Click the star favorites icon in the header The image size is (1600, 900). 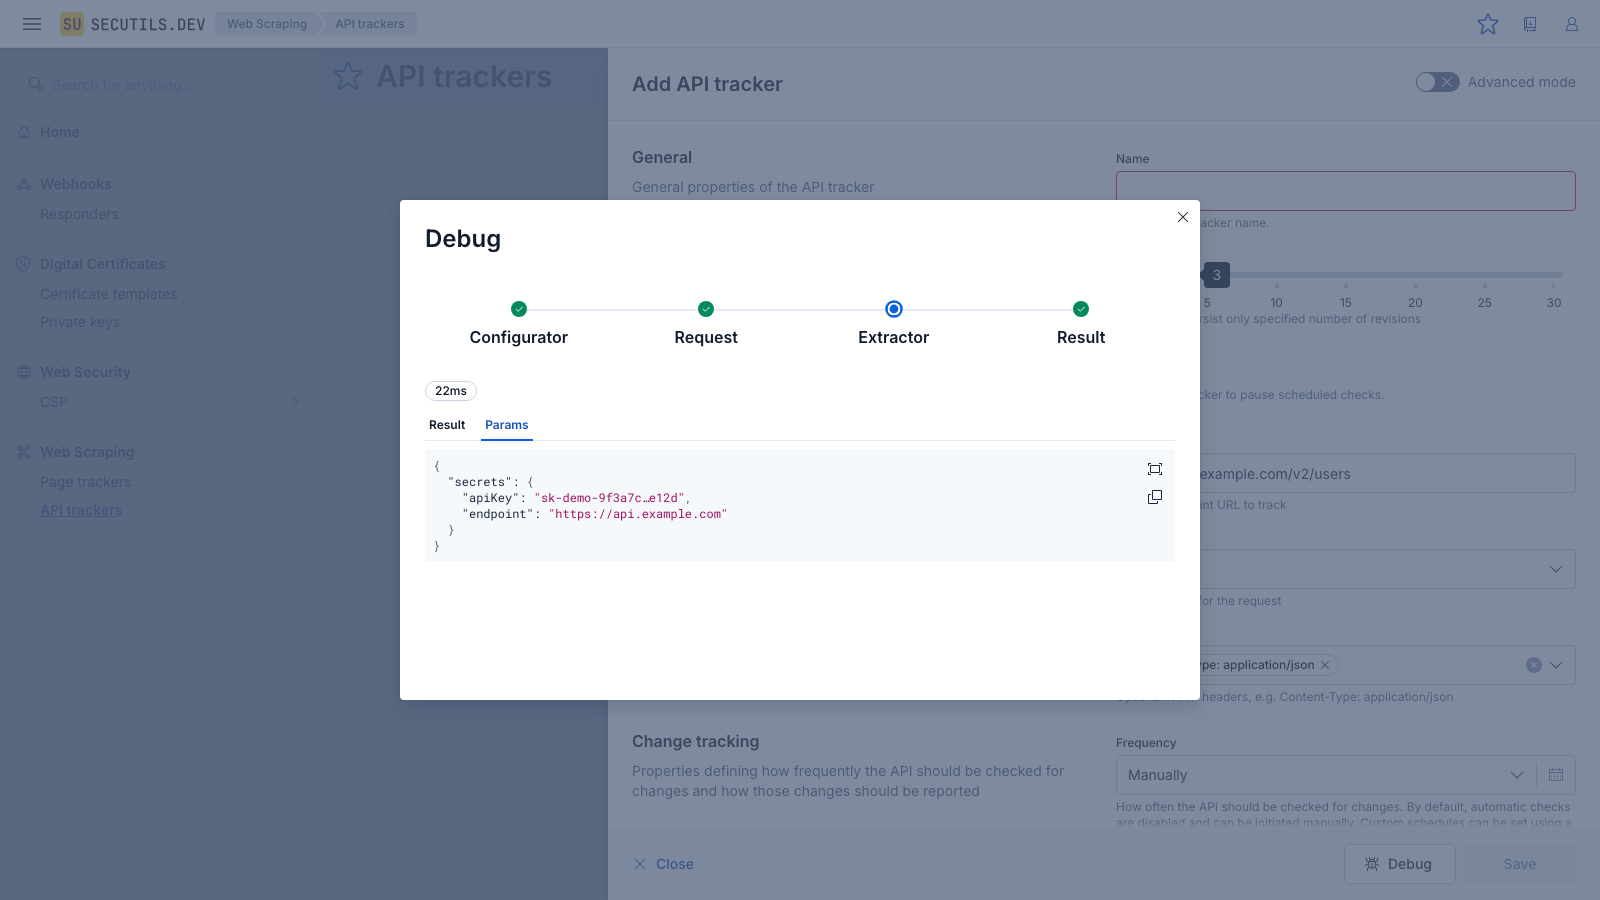pos(1488,24)
